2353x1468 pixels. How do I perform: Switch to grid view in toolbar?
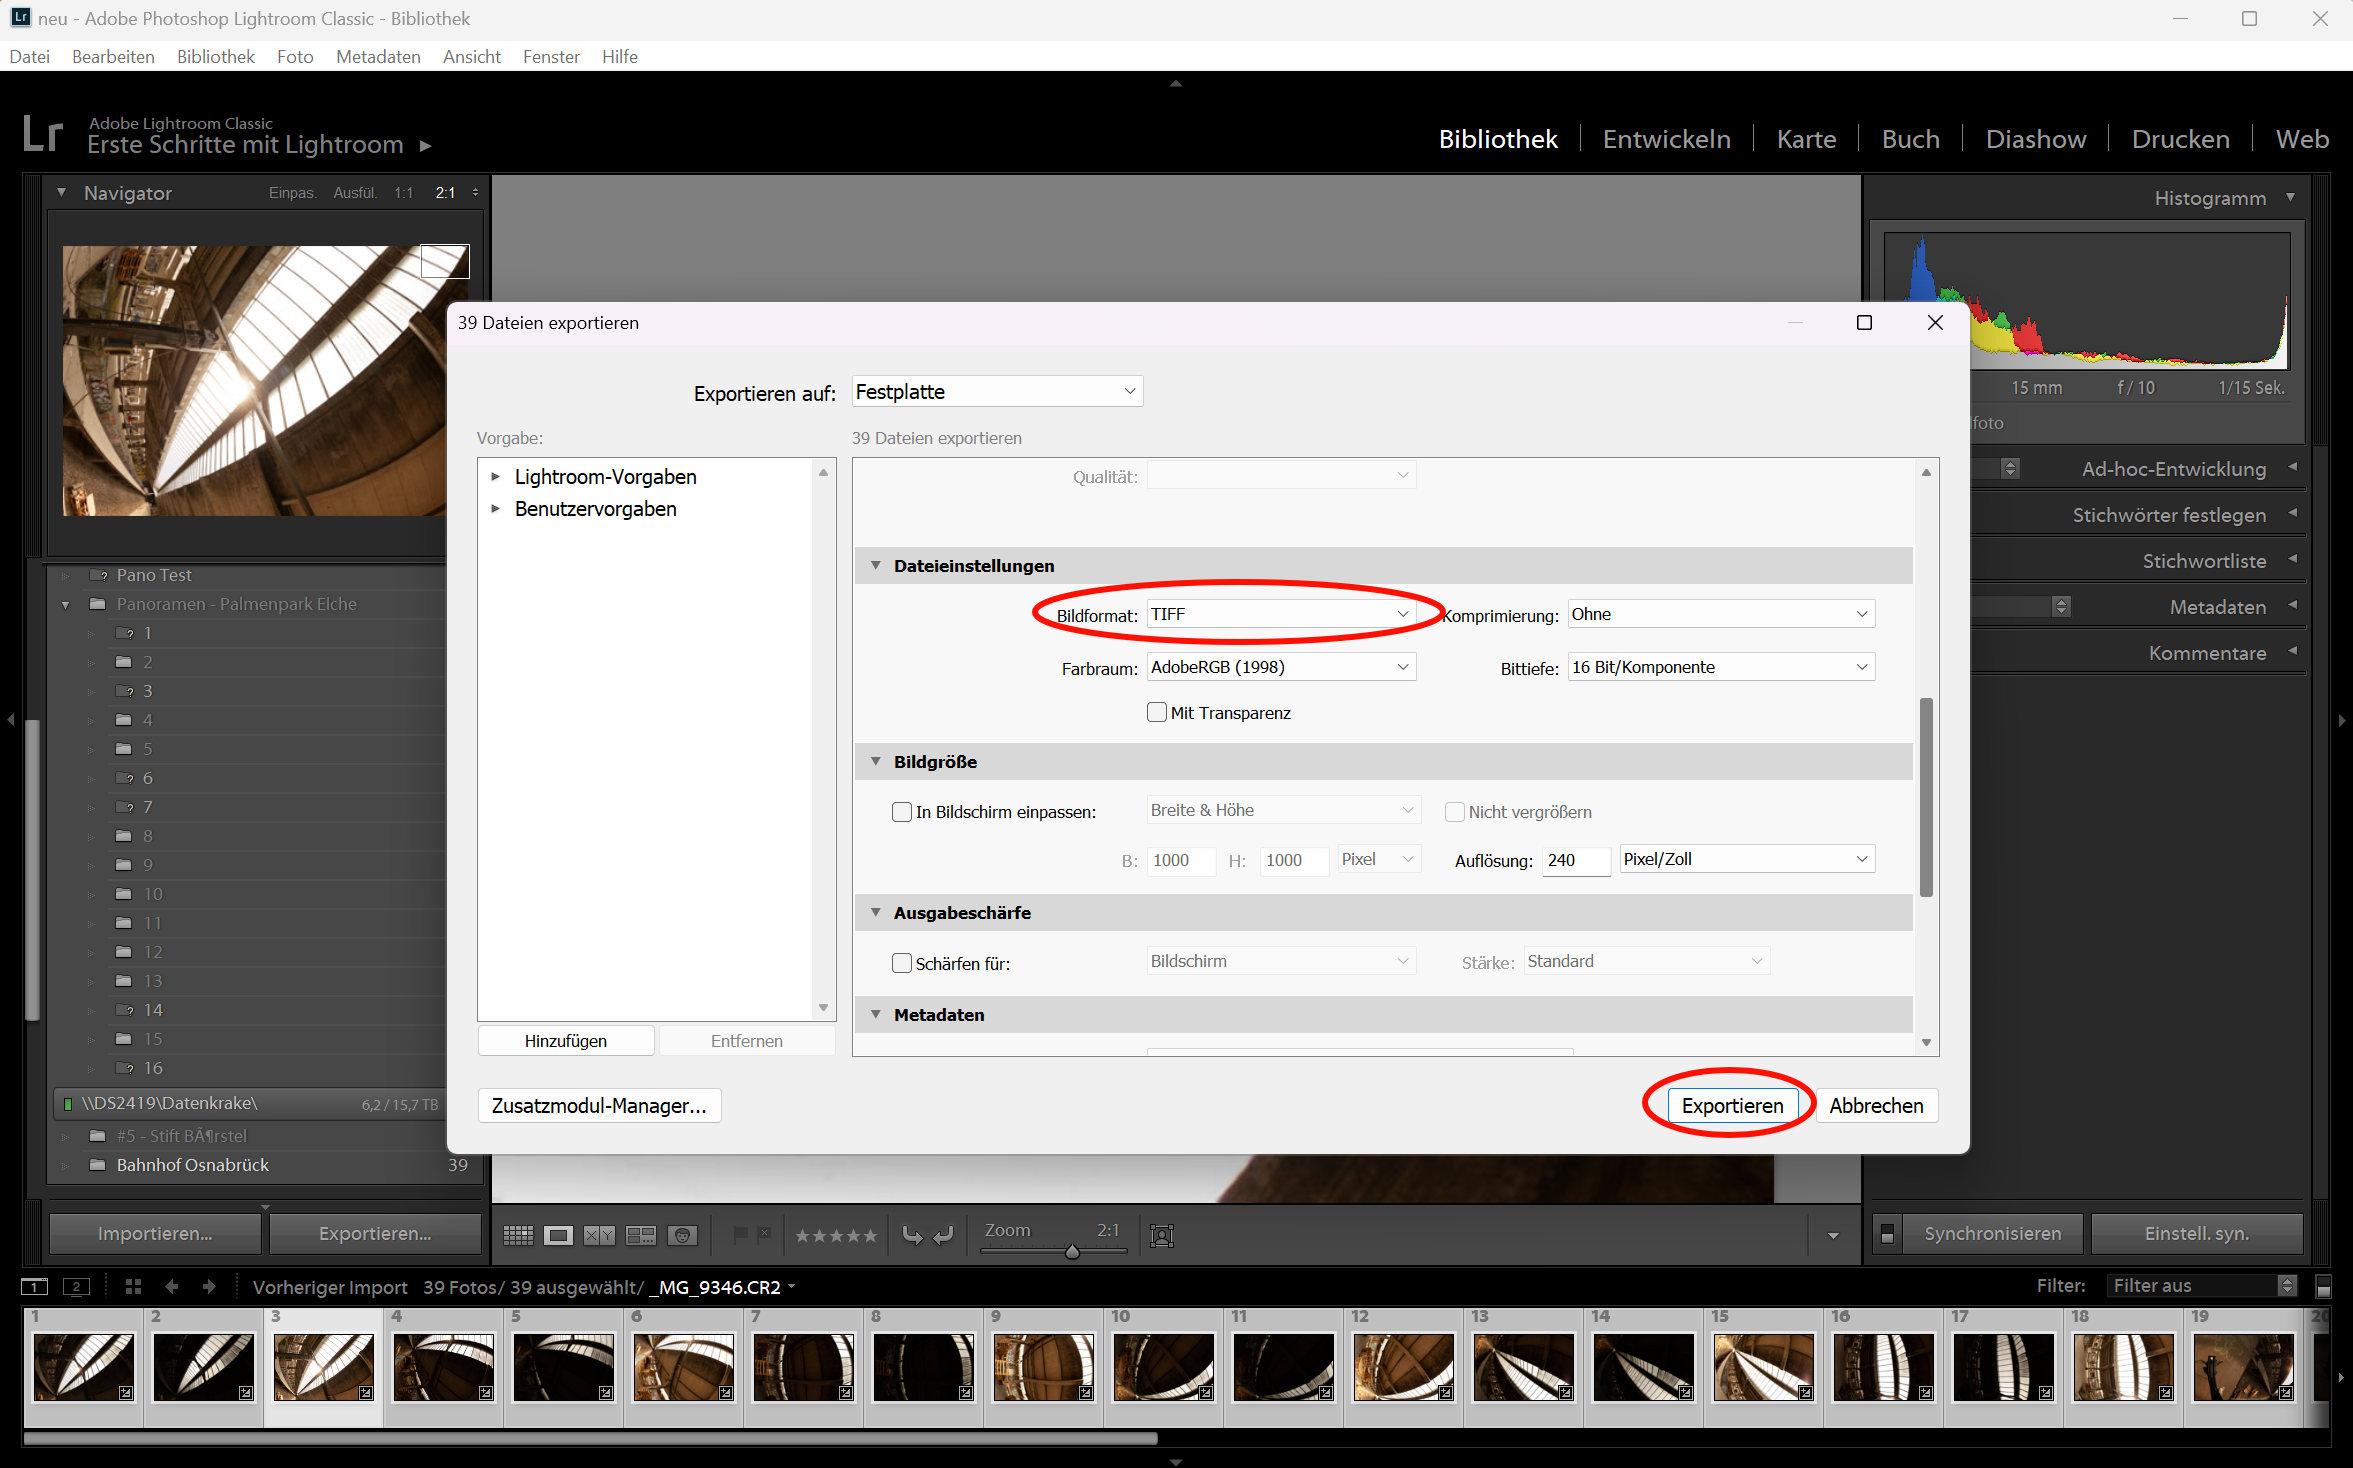coord(518,1235)
